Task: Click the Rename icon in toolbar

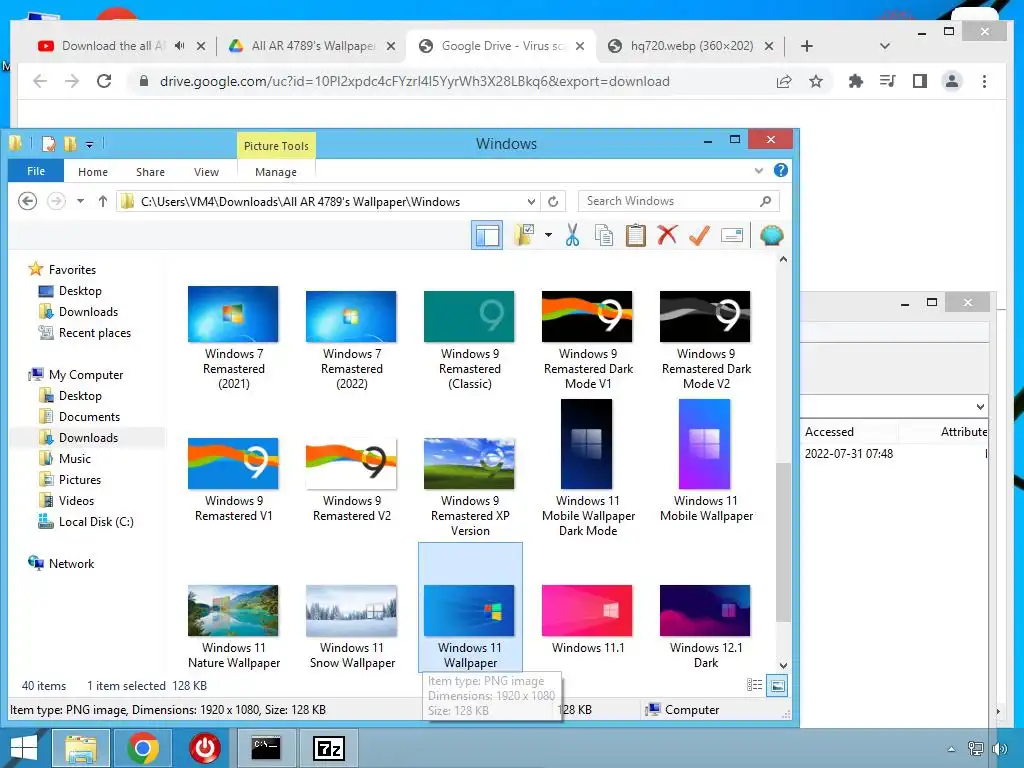Action: click(731, 235)
